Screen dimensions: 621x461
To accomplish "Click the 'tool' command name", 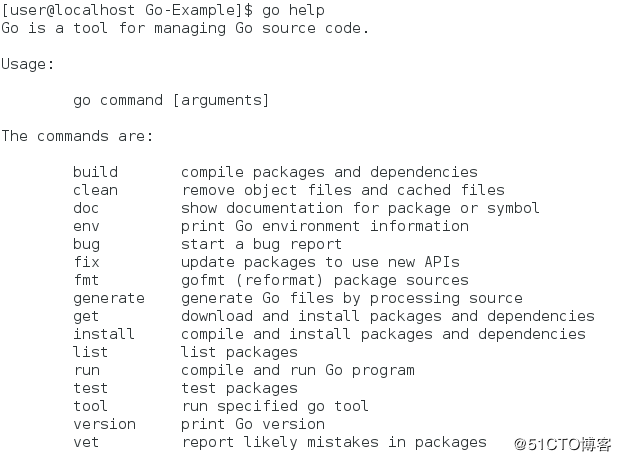I will pyautogui.click(x=90, y=406).
